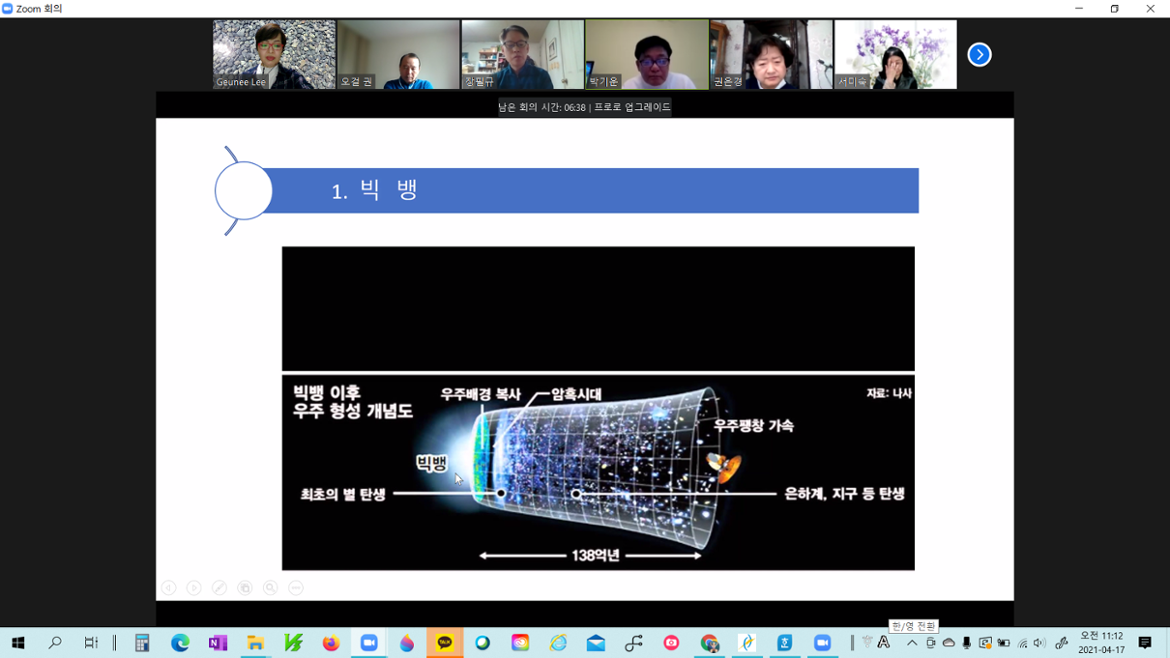Open KakaoTalk from the taskbar

point(444,643)
